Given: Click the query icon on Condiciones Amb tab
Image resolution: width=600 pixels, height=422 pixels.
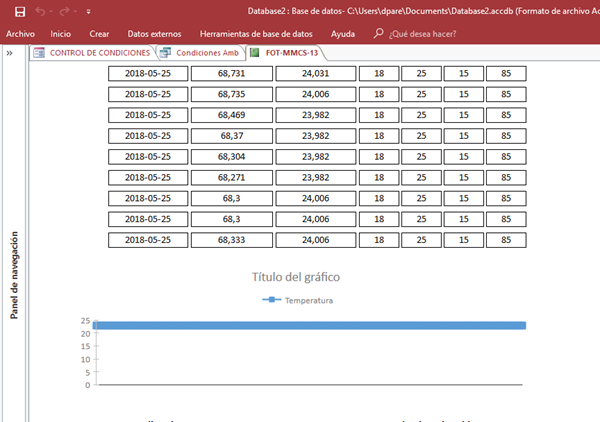Looking at the screenshot, I should [165, 53].
